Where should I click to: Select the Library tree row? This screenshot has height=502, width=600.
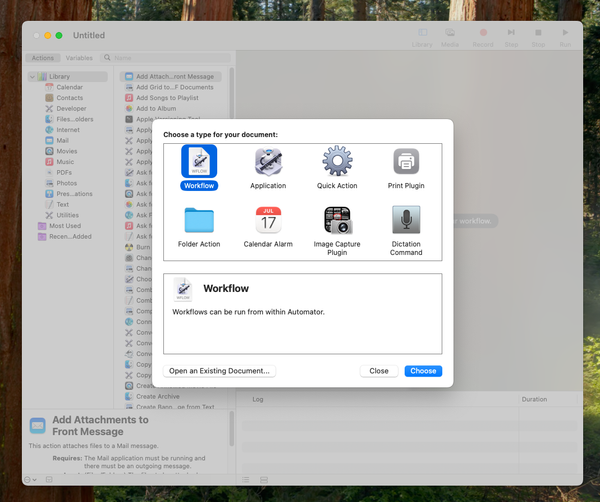[68, 77]
